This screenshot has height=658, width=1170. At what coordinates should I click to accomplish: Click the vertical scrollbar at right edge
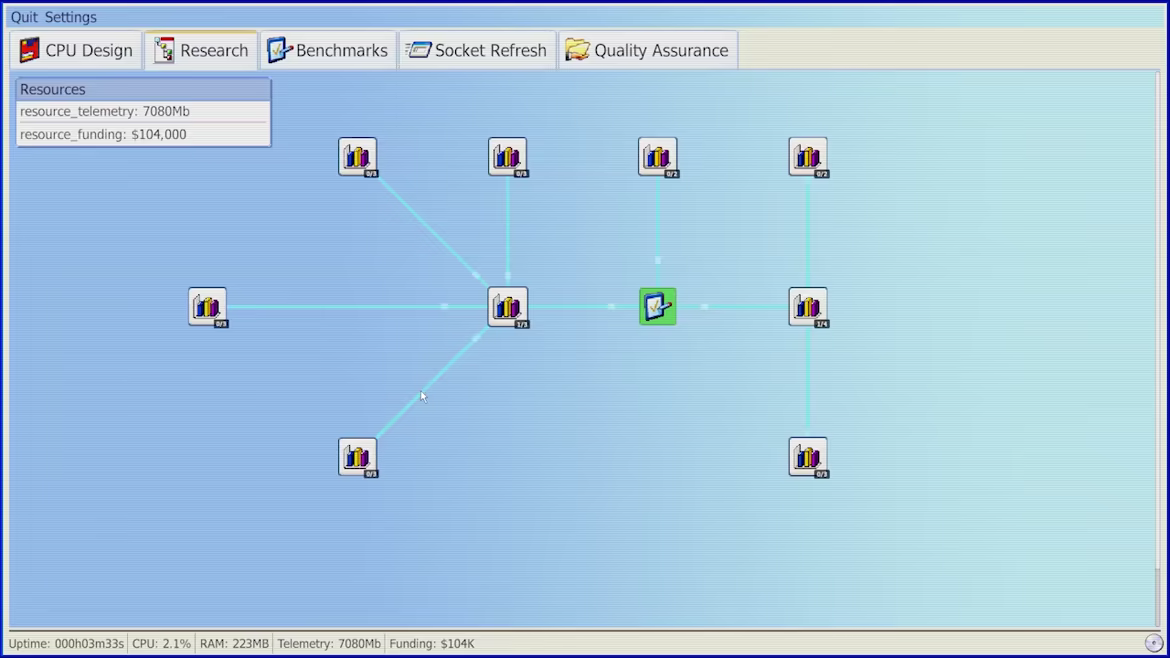pos(1158,351)
